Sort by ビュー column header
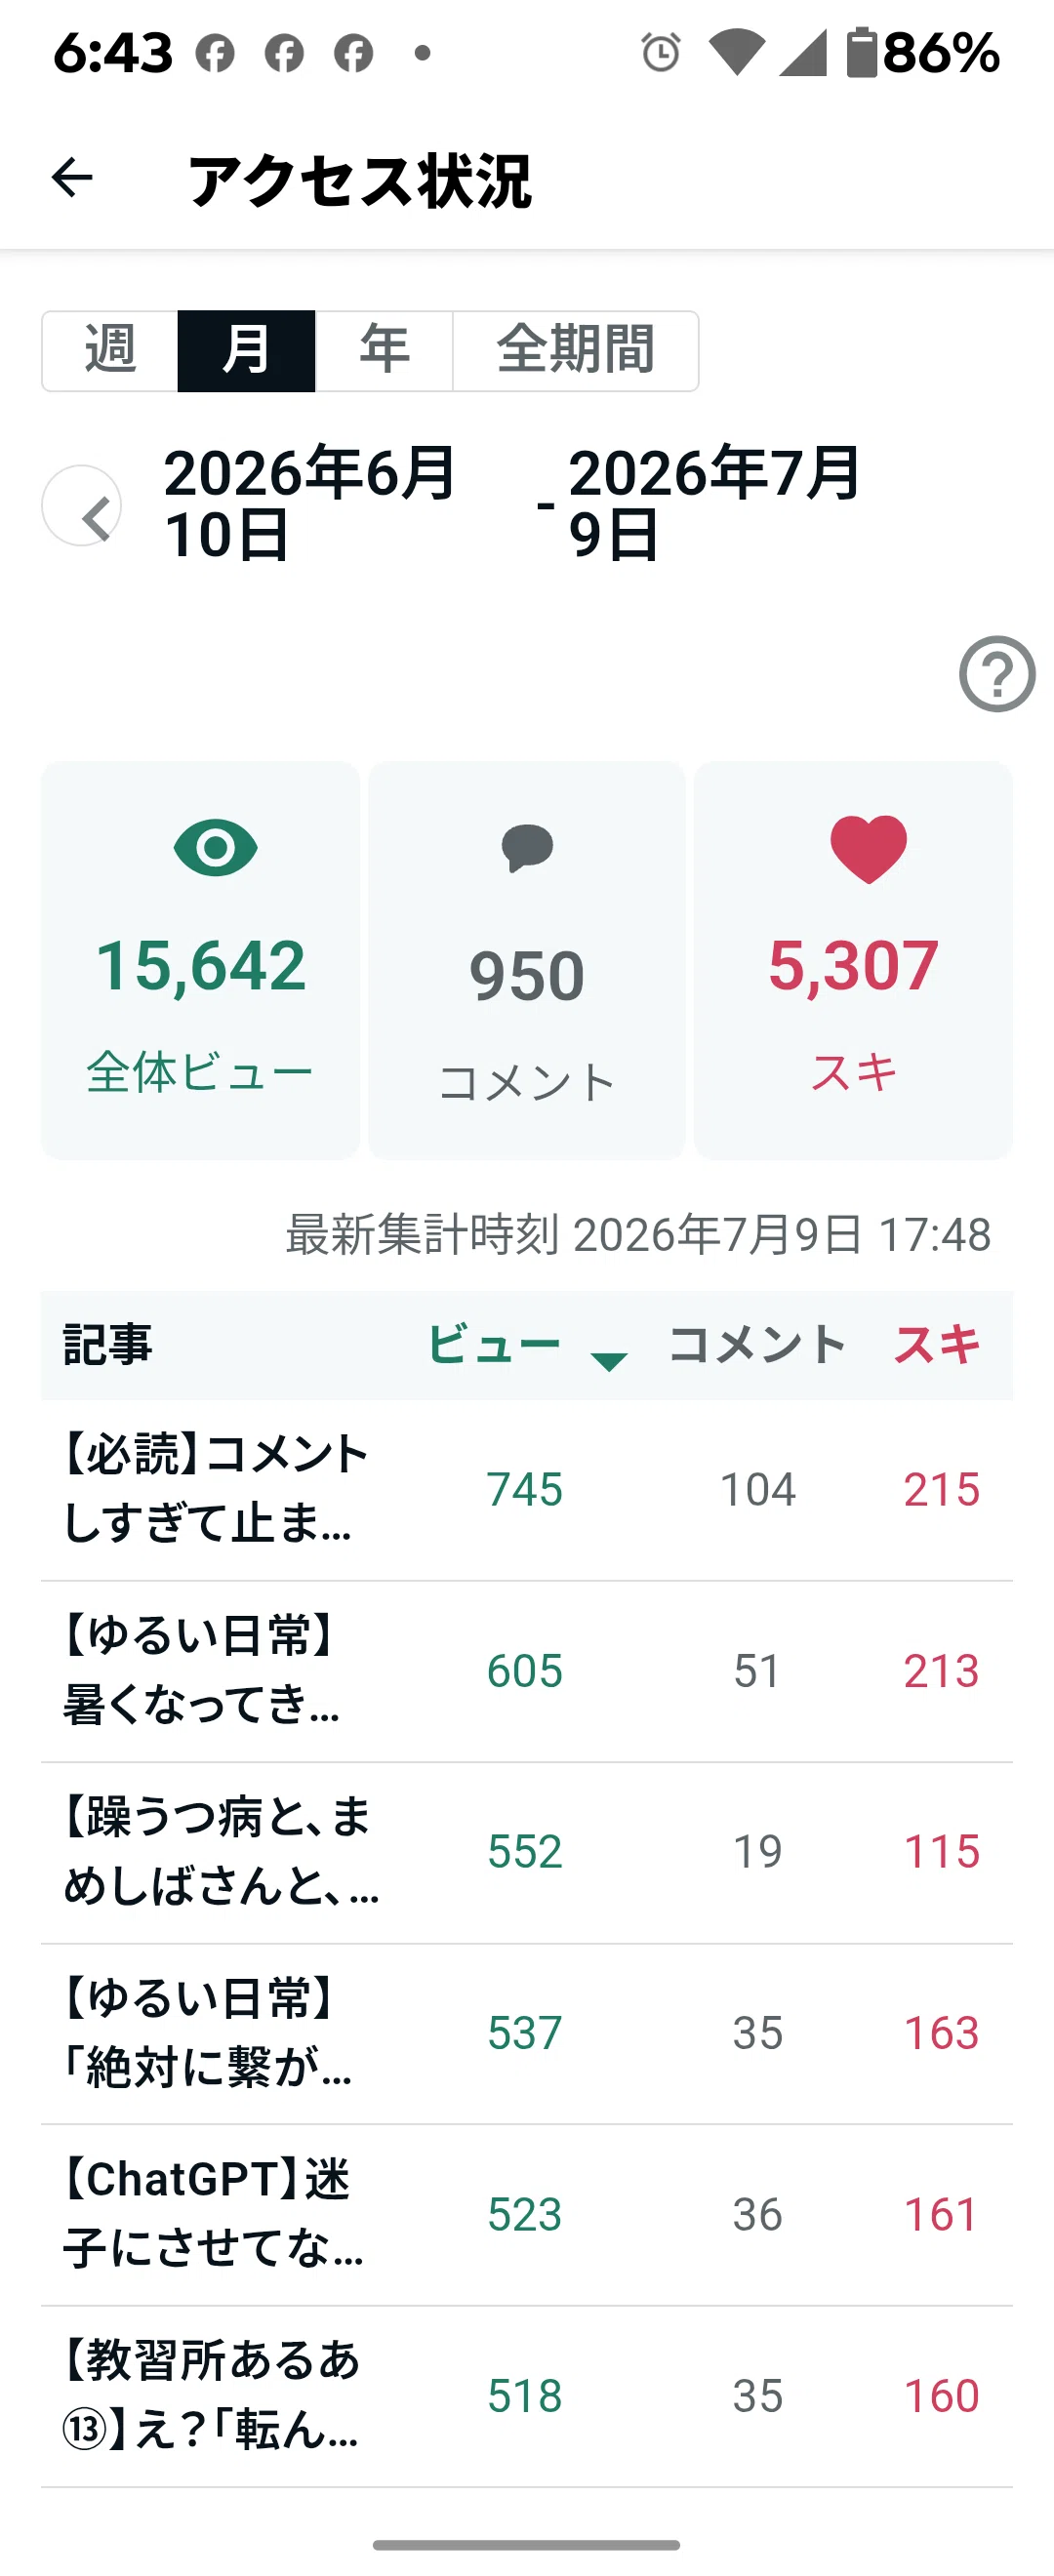This screenshot has width=1054, height=2576. pos(494,1344)
